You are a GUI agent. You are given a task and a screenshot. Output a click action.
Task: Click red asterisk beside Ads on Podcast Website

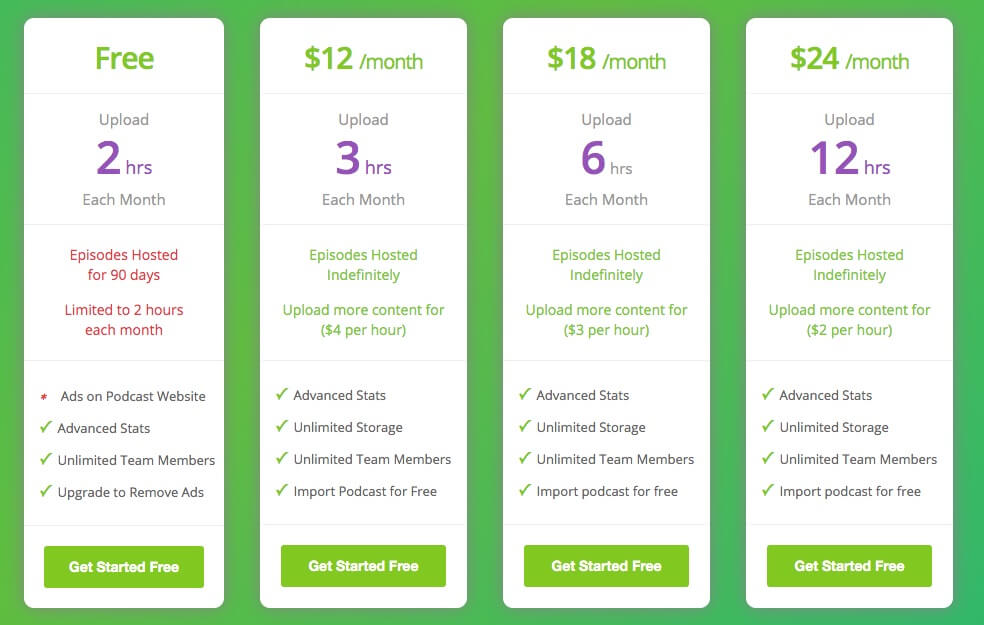(44, 397)
